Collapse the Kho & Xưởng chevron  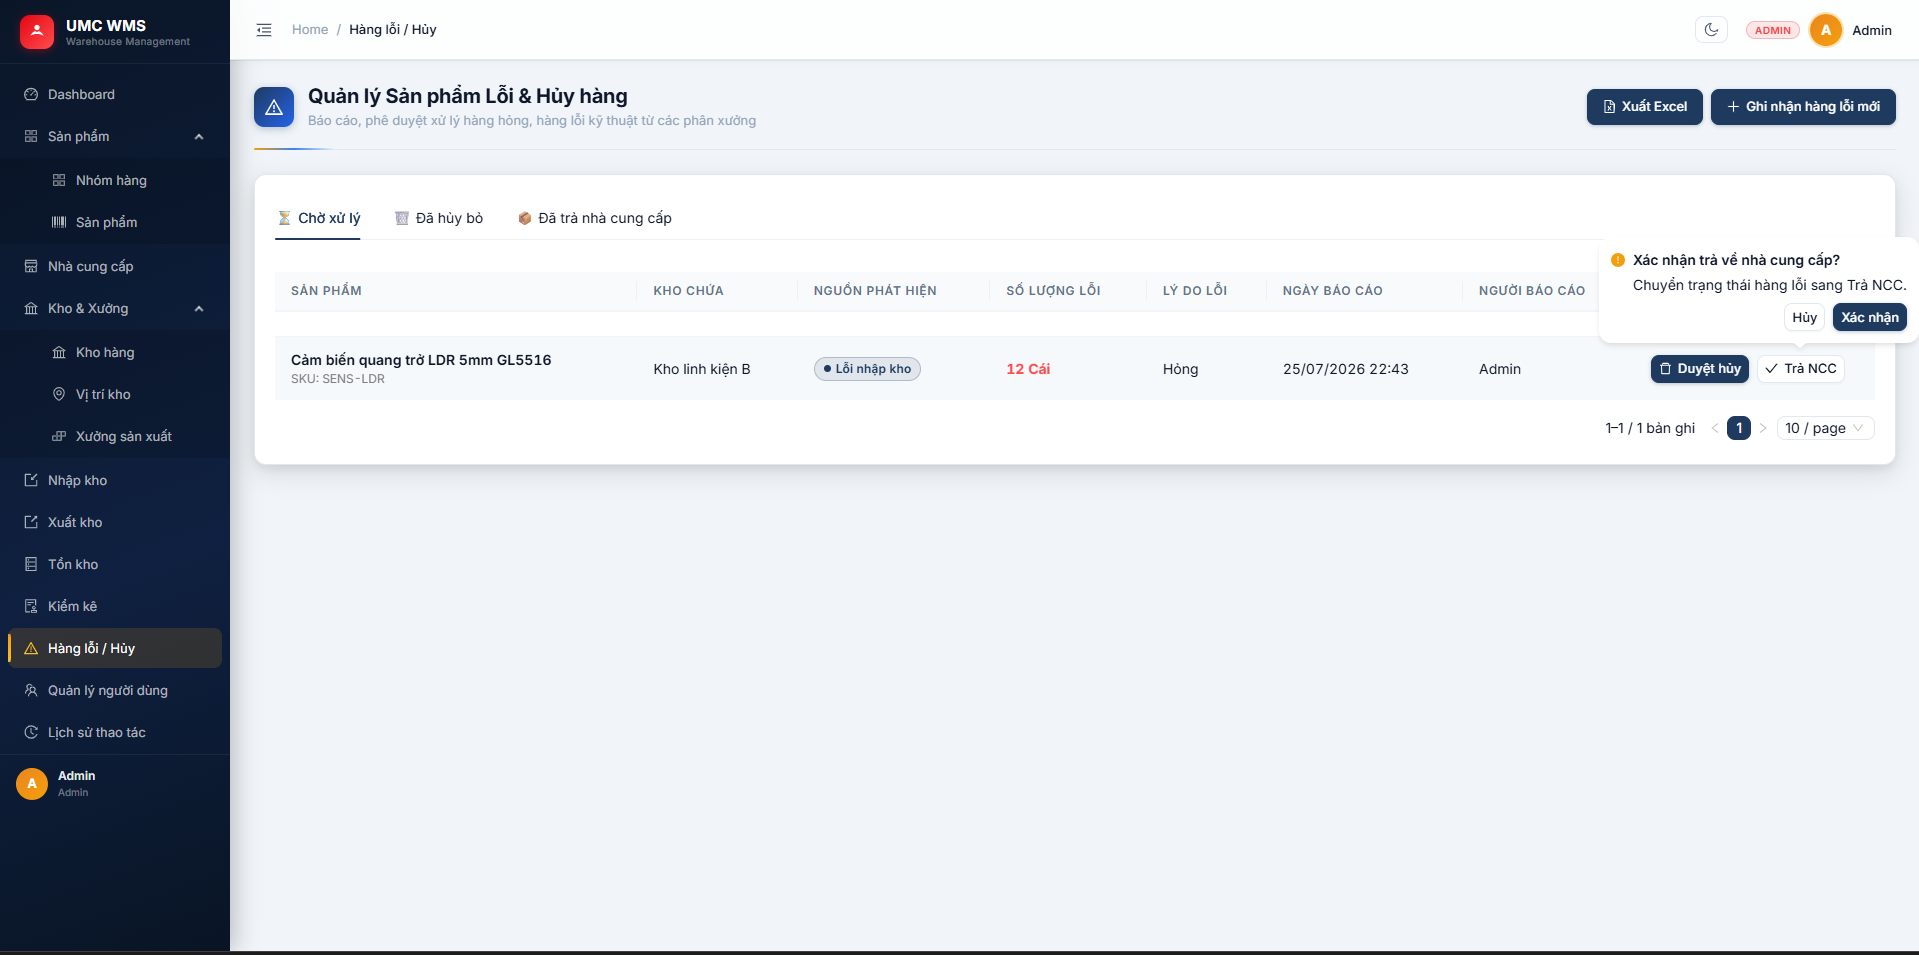tap(199, 309)
